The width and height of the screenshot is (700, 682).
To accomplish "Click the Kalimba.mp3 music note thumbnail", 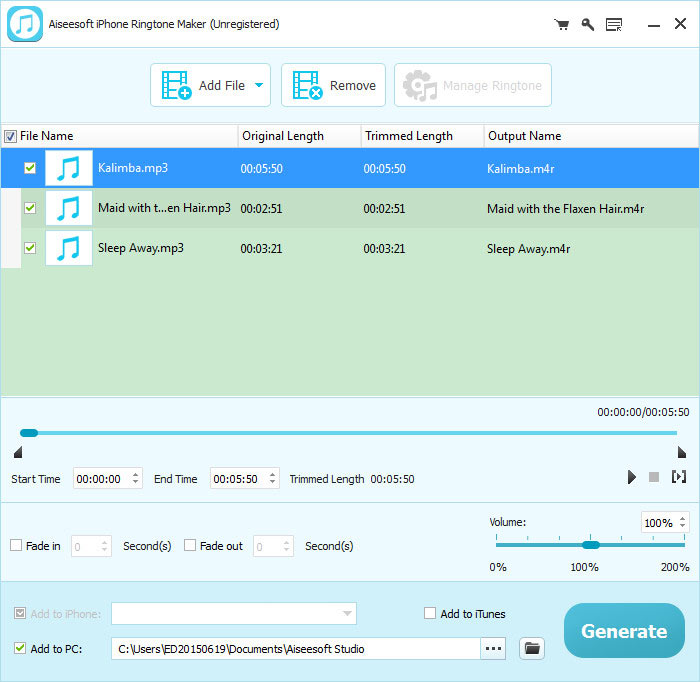I will 69,168.
